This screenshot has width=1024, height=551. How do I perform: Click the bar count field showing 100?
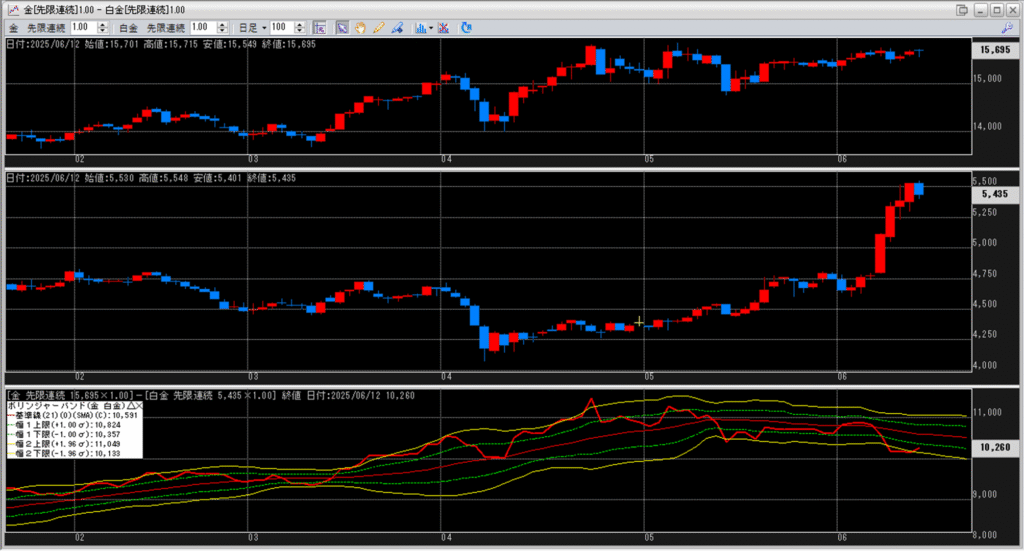[x=279, y=27]
